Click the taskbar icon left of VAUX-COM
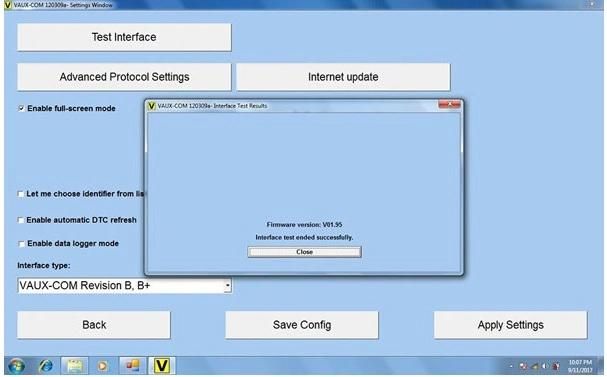The height and width of the screenshot is (377, 607). click(x=132, y=366)
